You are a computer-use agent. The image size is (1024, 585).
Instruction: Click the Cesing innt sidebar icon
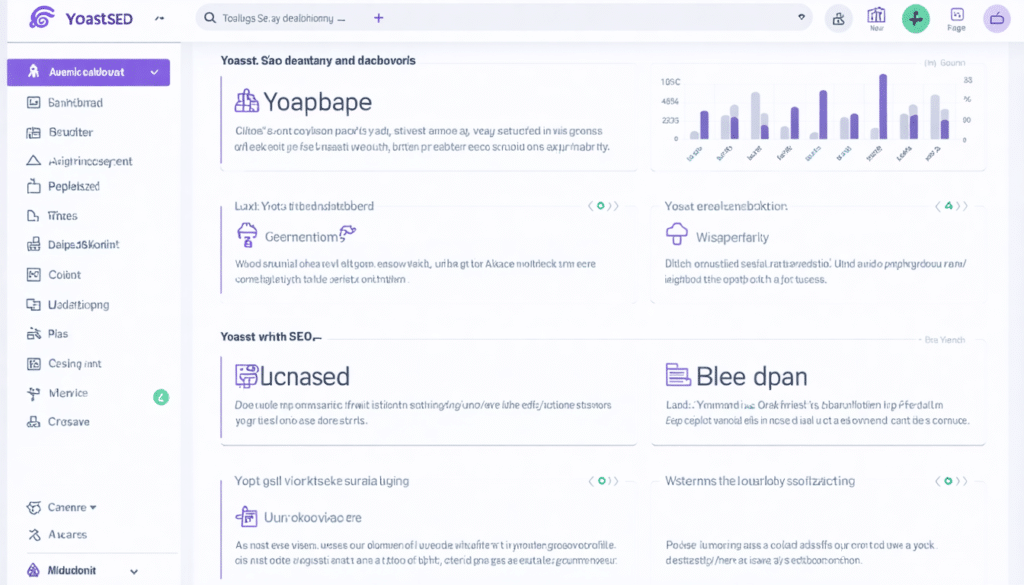click(x=33, y=364)
